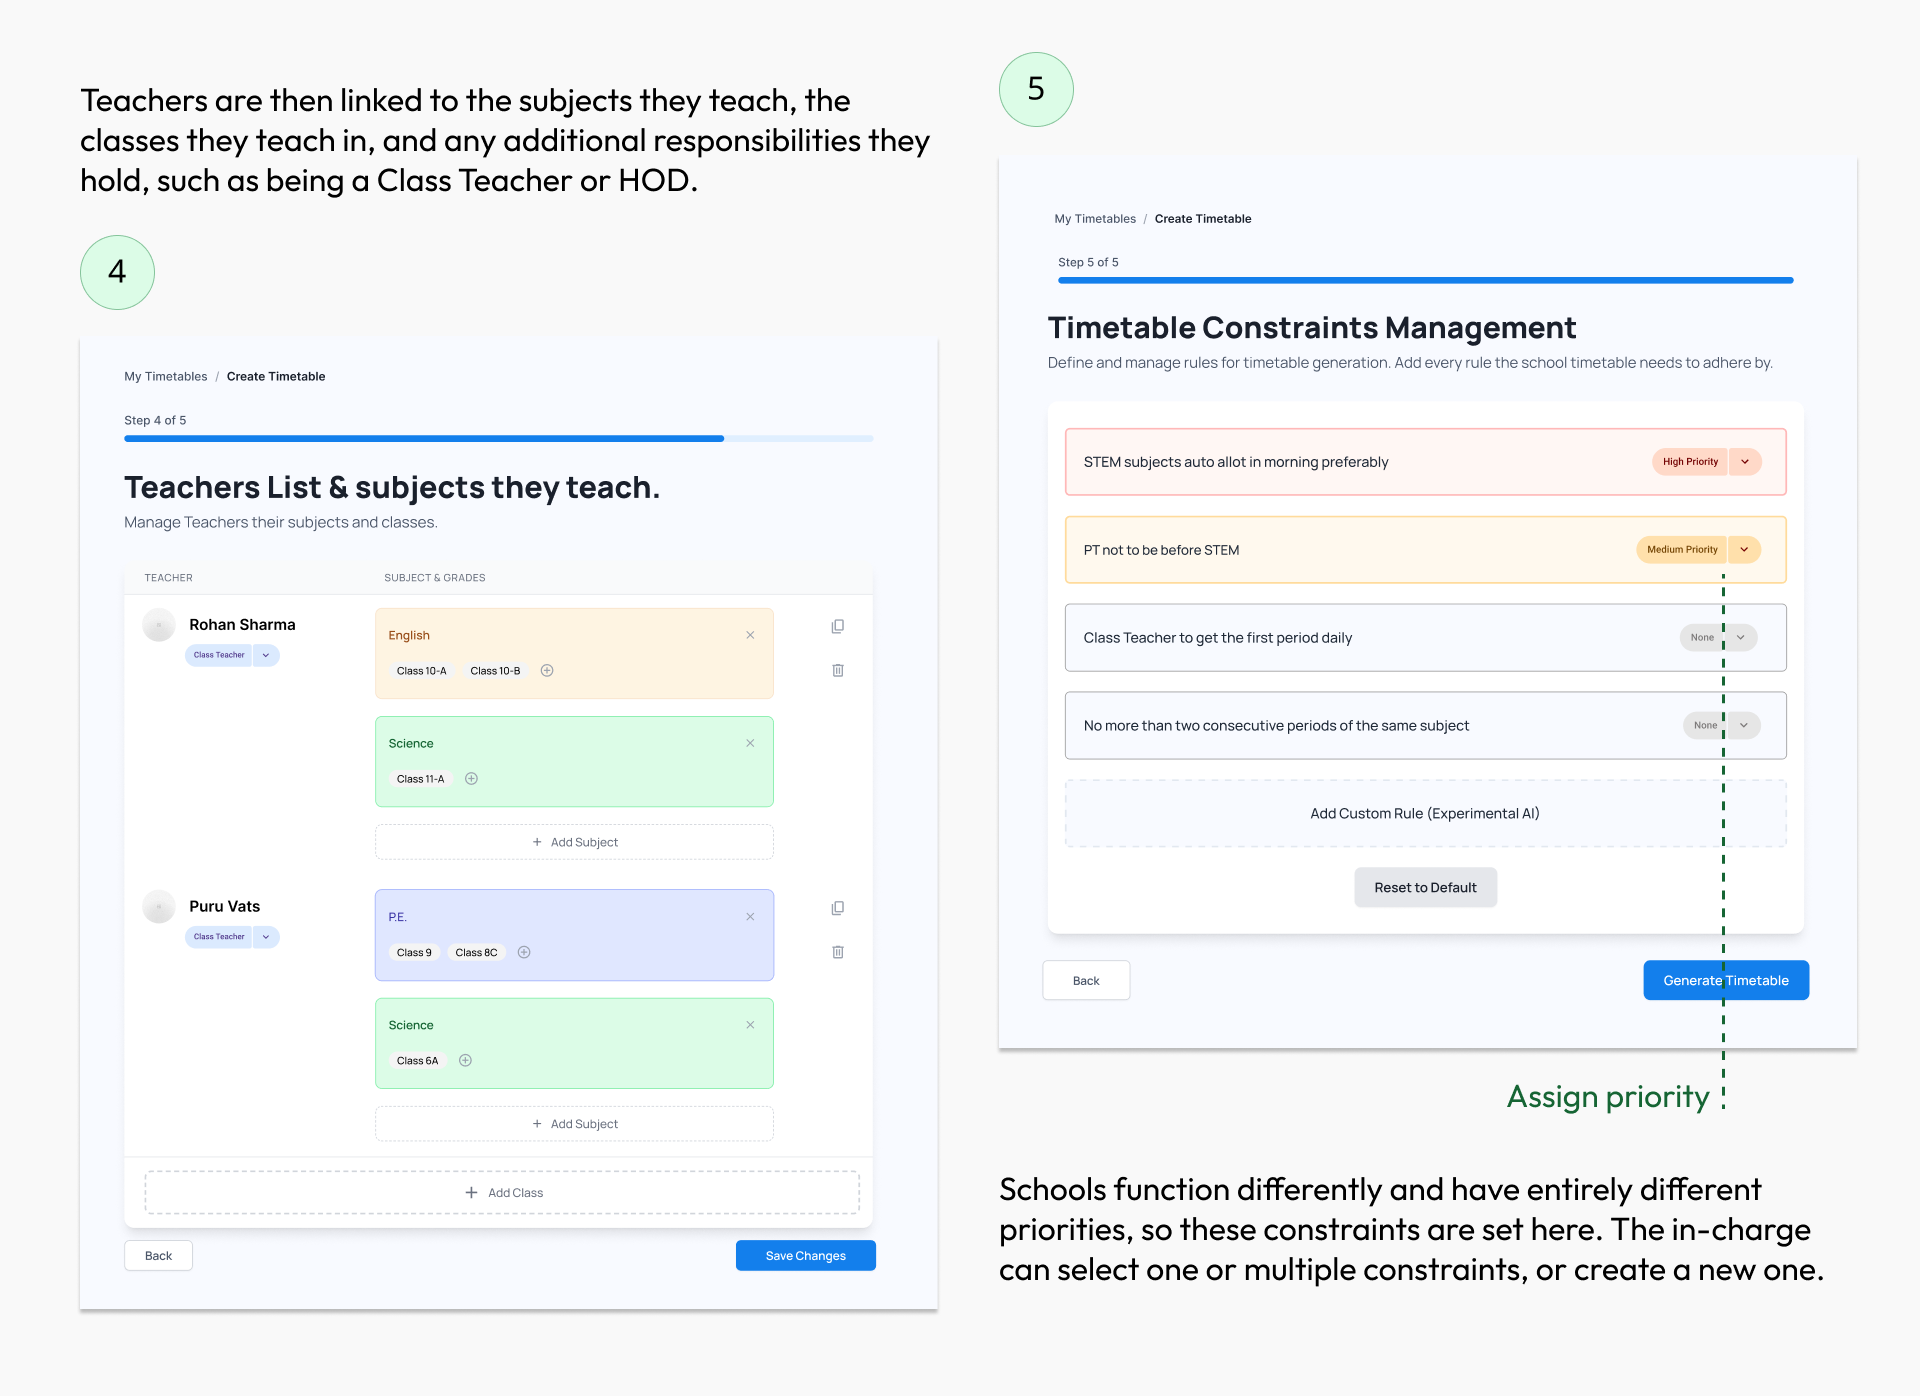Click Add Subject under Puru Vats
1920x1396 pixels.
pyautogui.click(x=574, y=1124)
